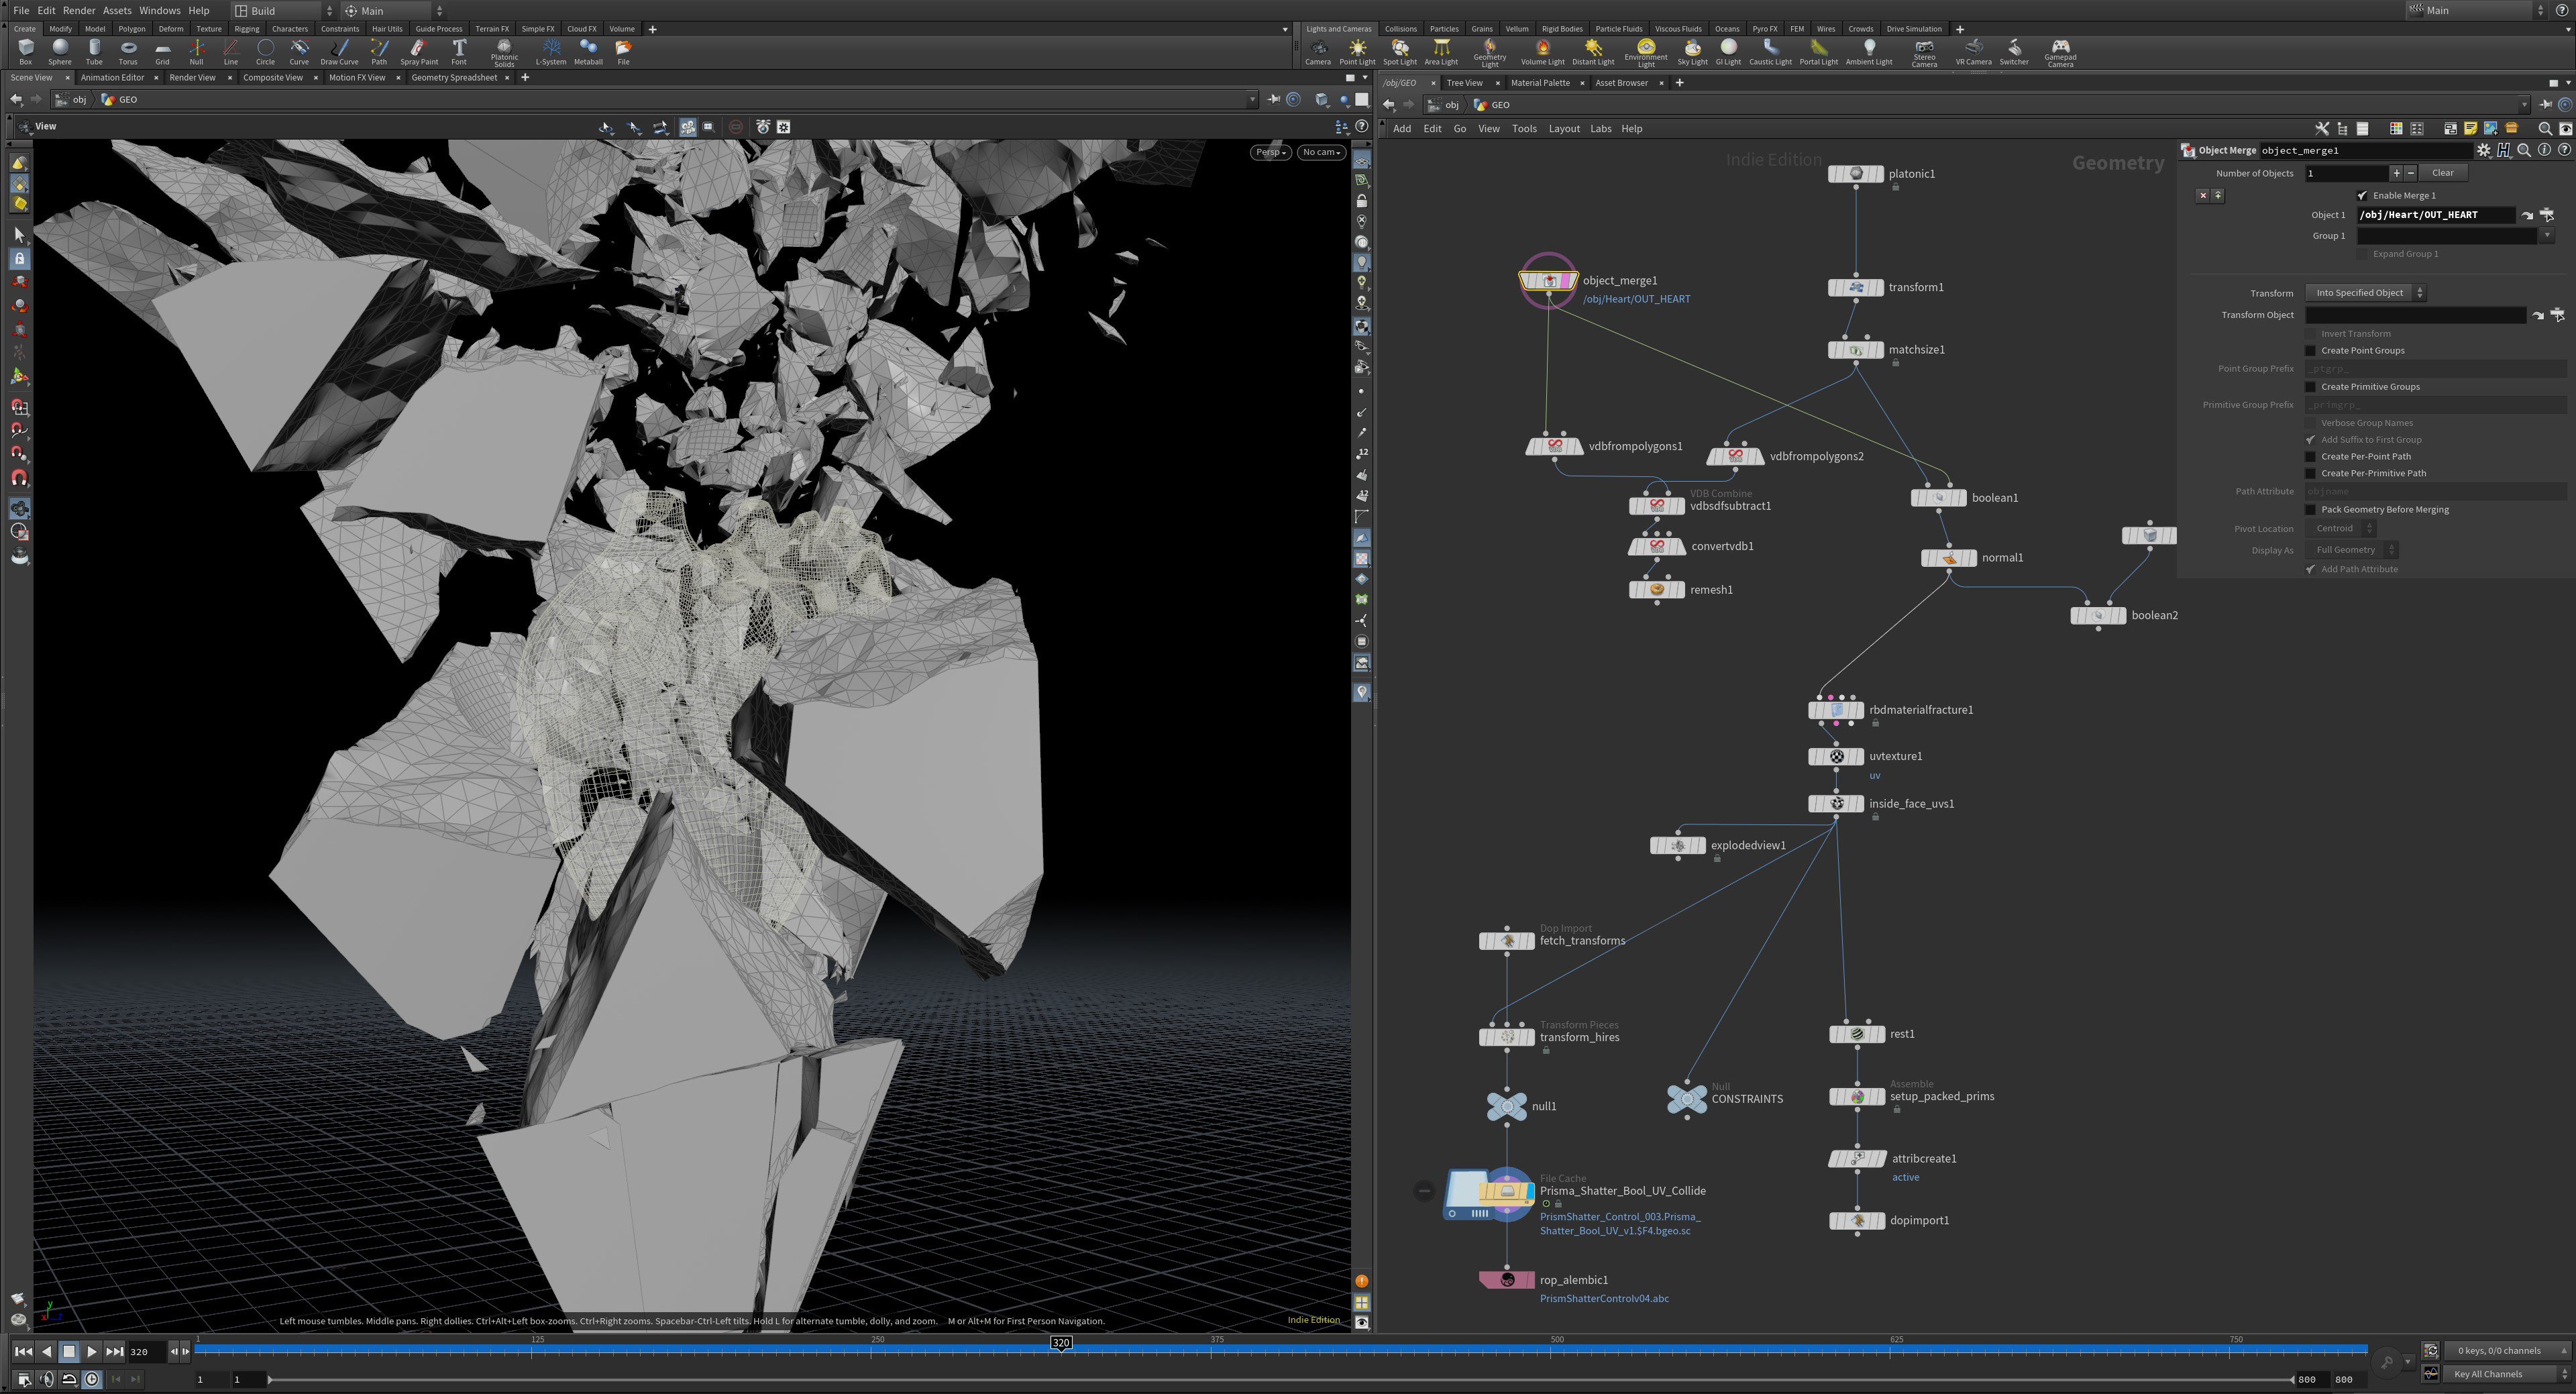Click the Clear button
The image size is (2576, 1394).
(2442, 173)
